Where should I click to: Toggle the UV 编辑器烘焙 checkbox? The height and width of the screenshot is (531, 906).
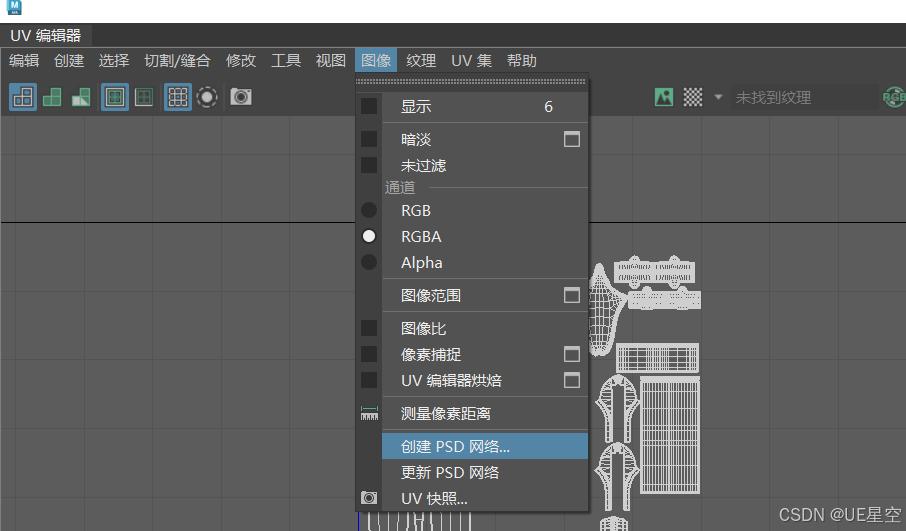[x=369, y=380]
